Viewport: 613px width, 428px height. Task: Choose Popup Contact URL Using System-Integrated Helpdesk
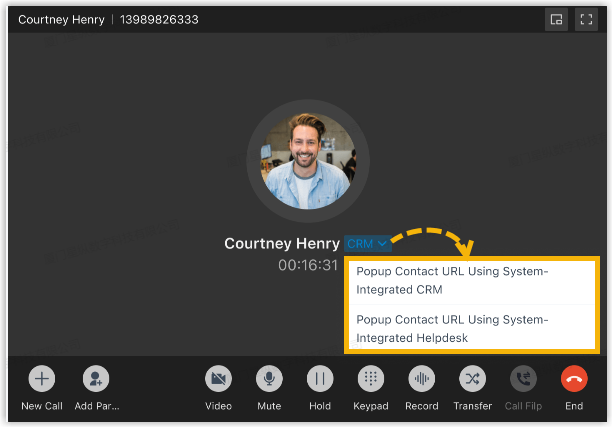click(x=453, y=328)
